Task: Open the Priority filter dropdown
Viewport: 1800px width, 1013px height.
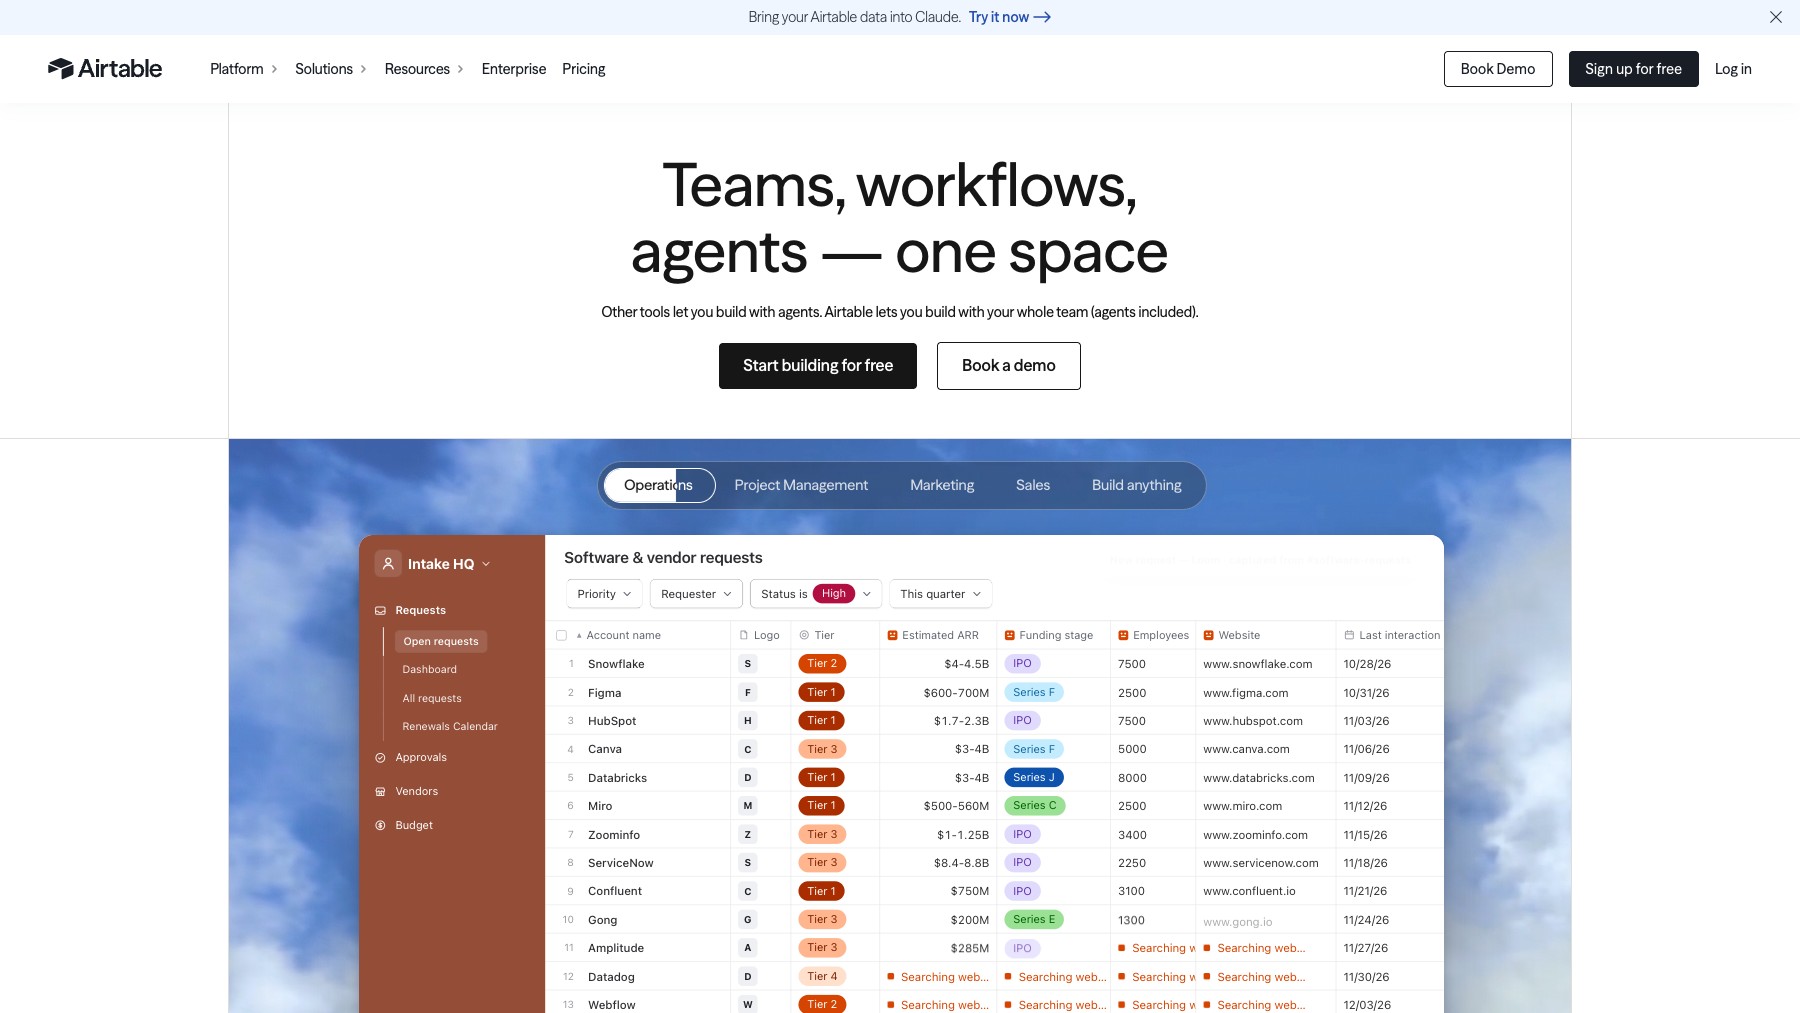Action: pos(604,594)
